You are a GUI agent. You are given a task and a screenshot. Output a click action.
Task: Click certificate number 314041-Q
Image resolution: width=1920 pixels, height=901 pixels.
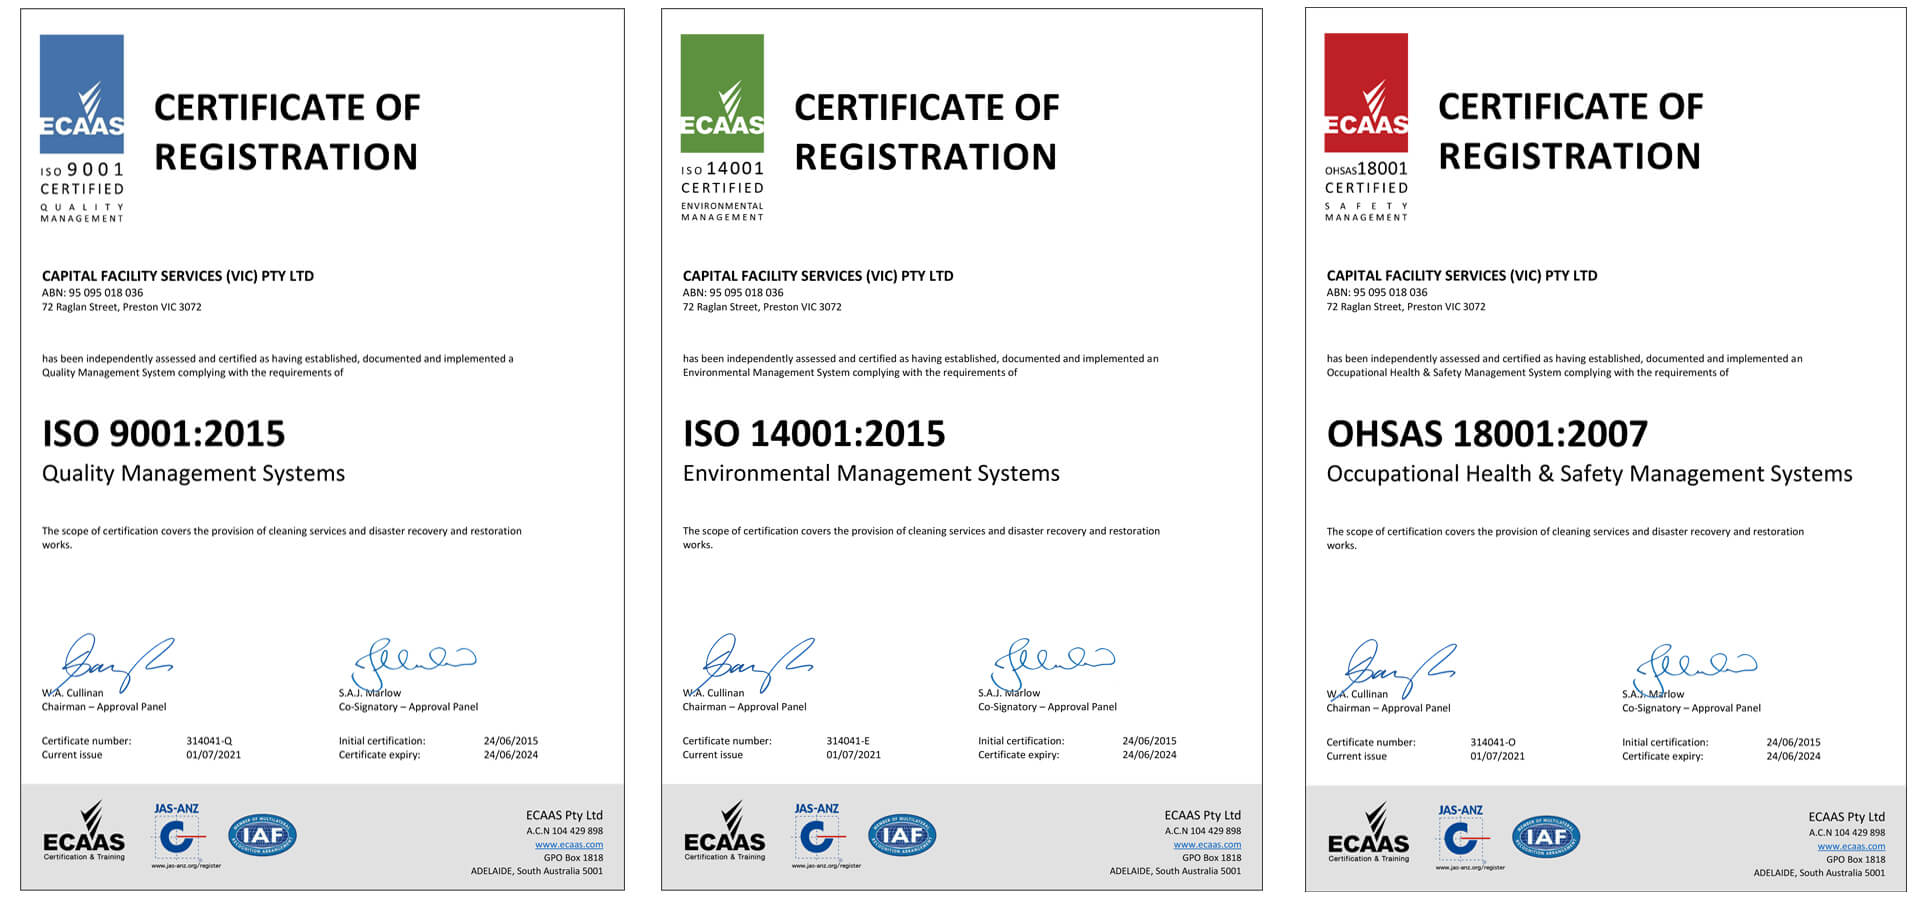point(209,741)
